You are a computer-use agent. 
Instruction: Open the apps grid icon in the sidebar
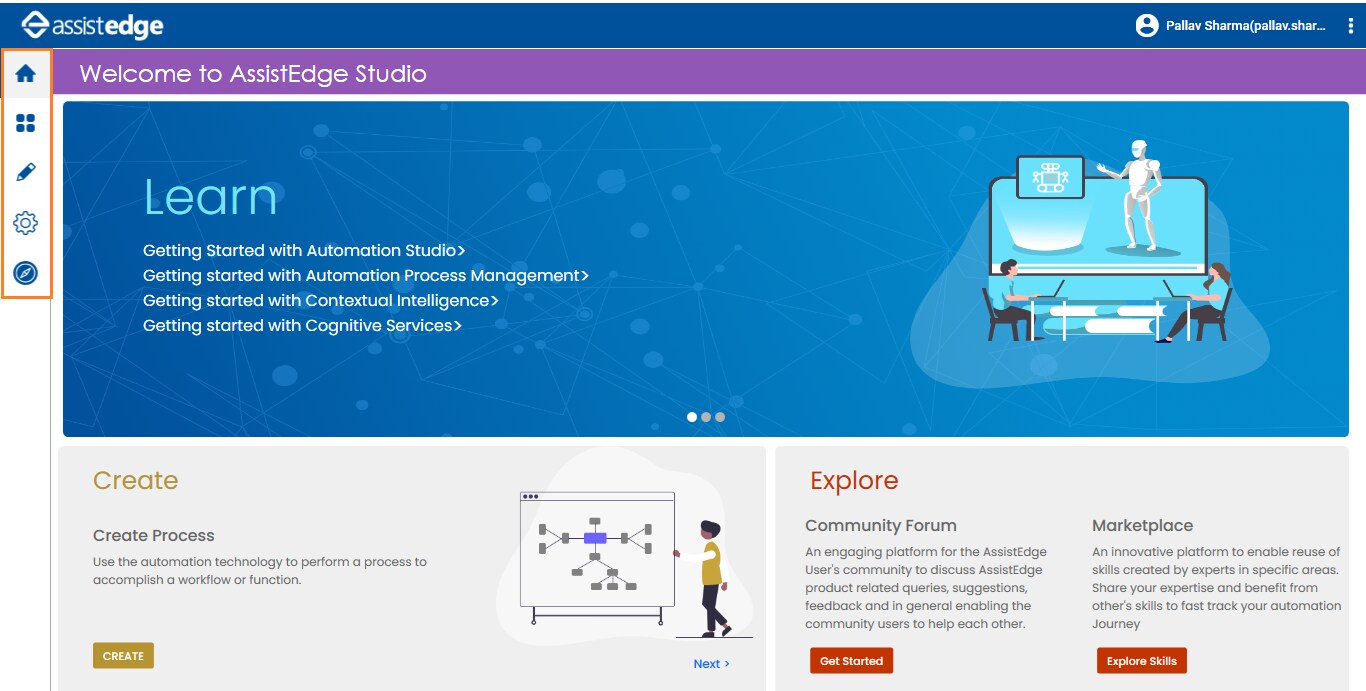click(25, 123)
